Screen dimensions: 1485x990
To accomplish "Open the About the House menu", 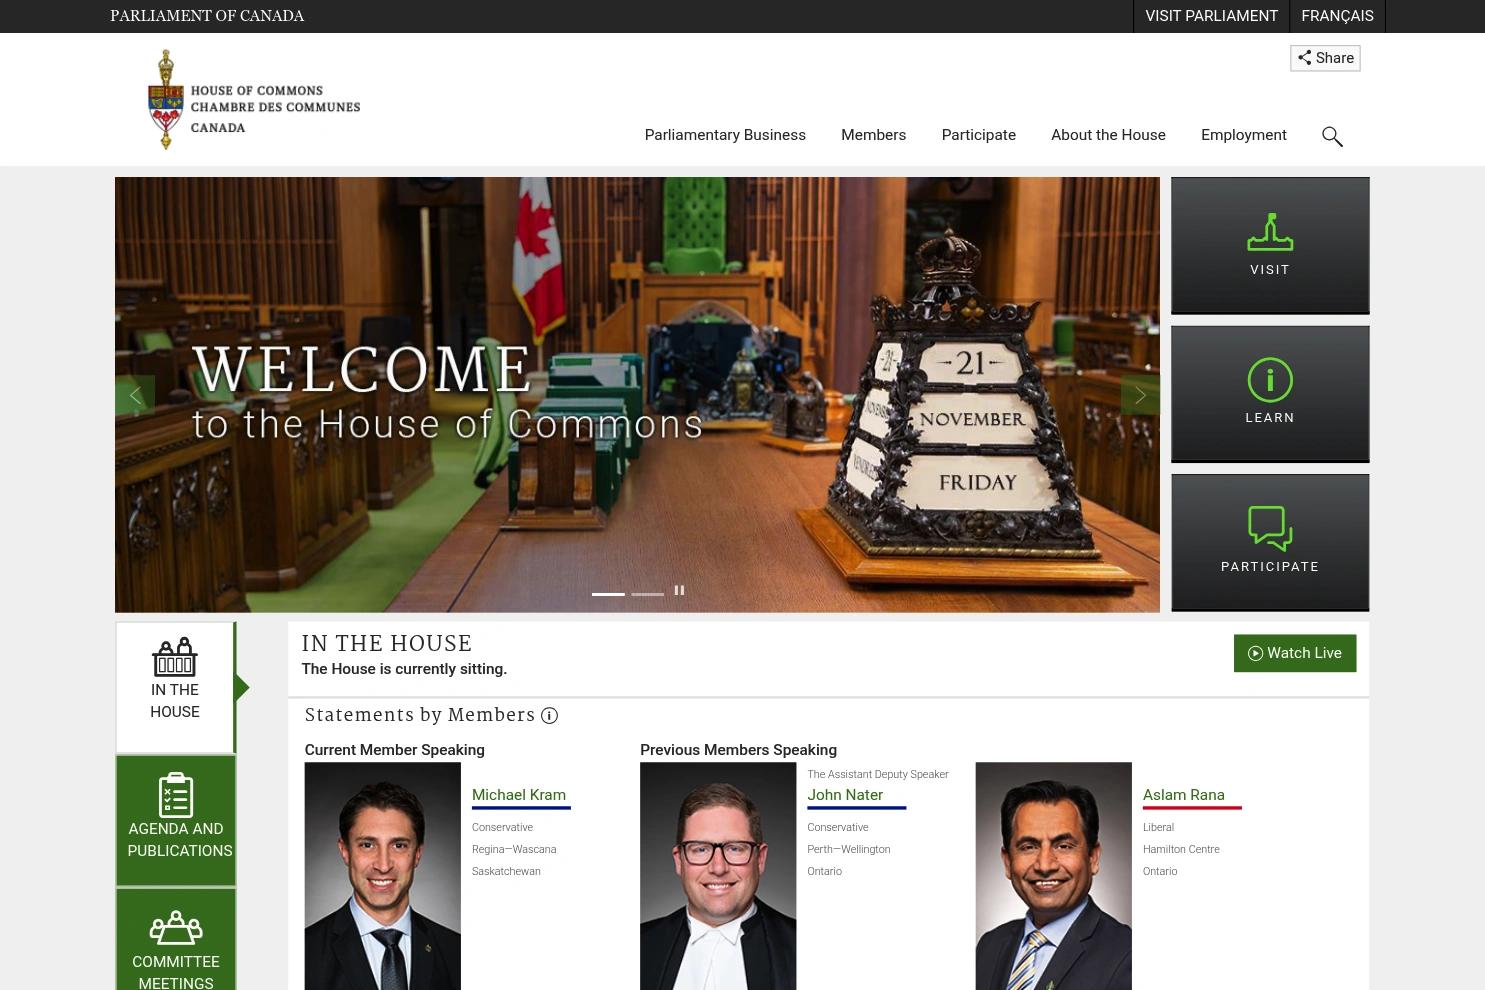I will click(1108, 135).
